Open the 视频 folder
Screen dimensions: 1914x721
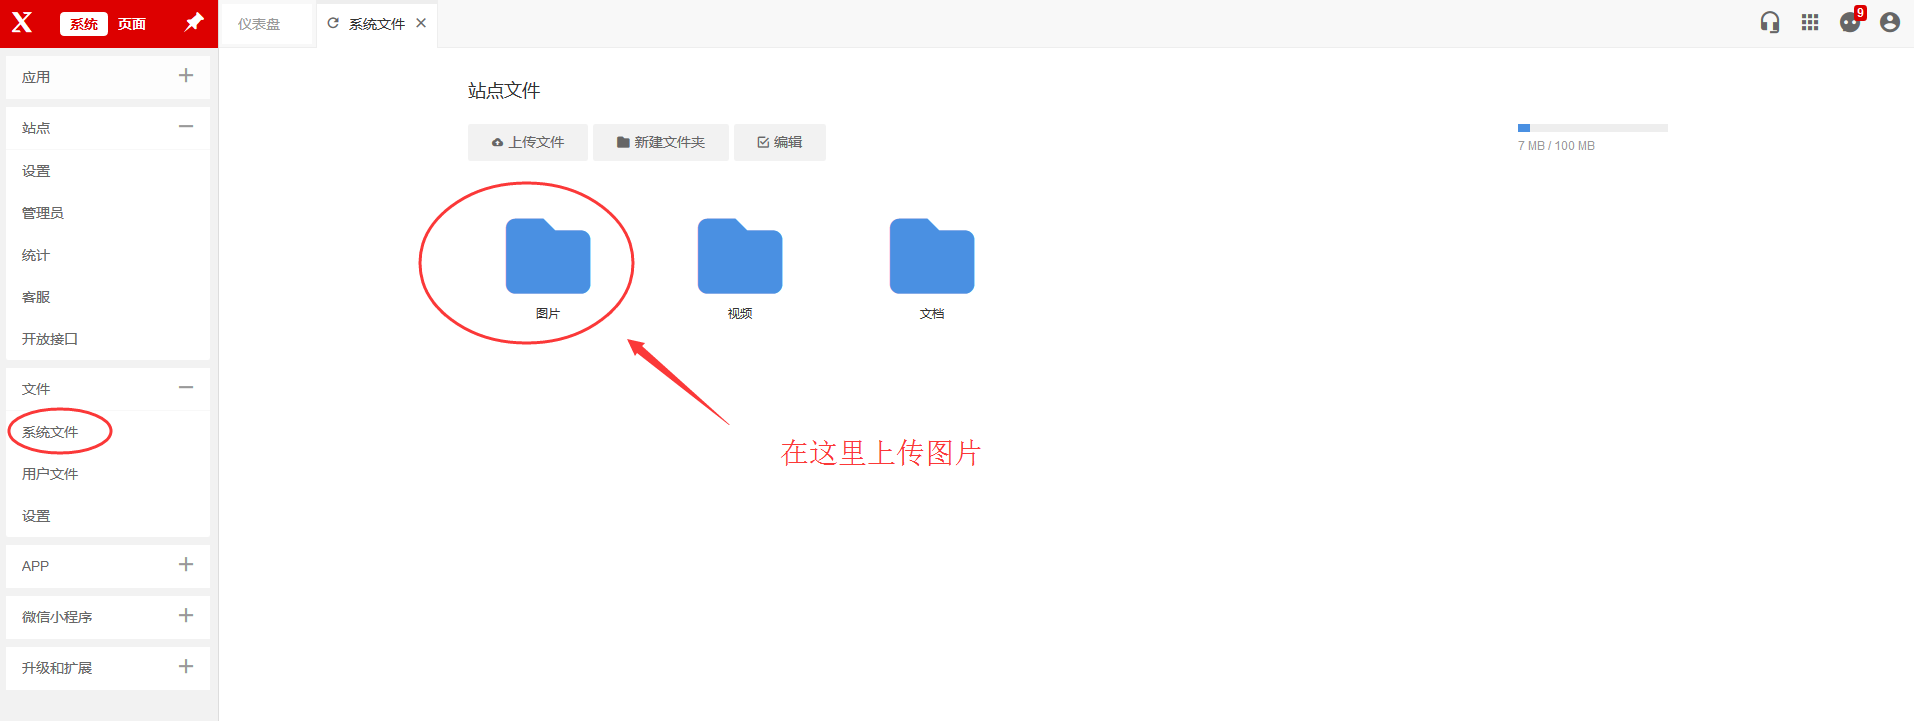coord(739,257)
